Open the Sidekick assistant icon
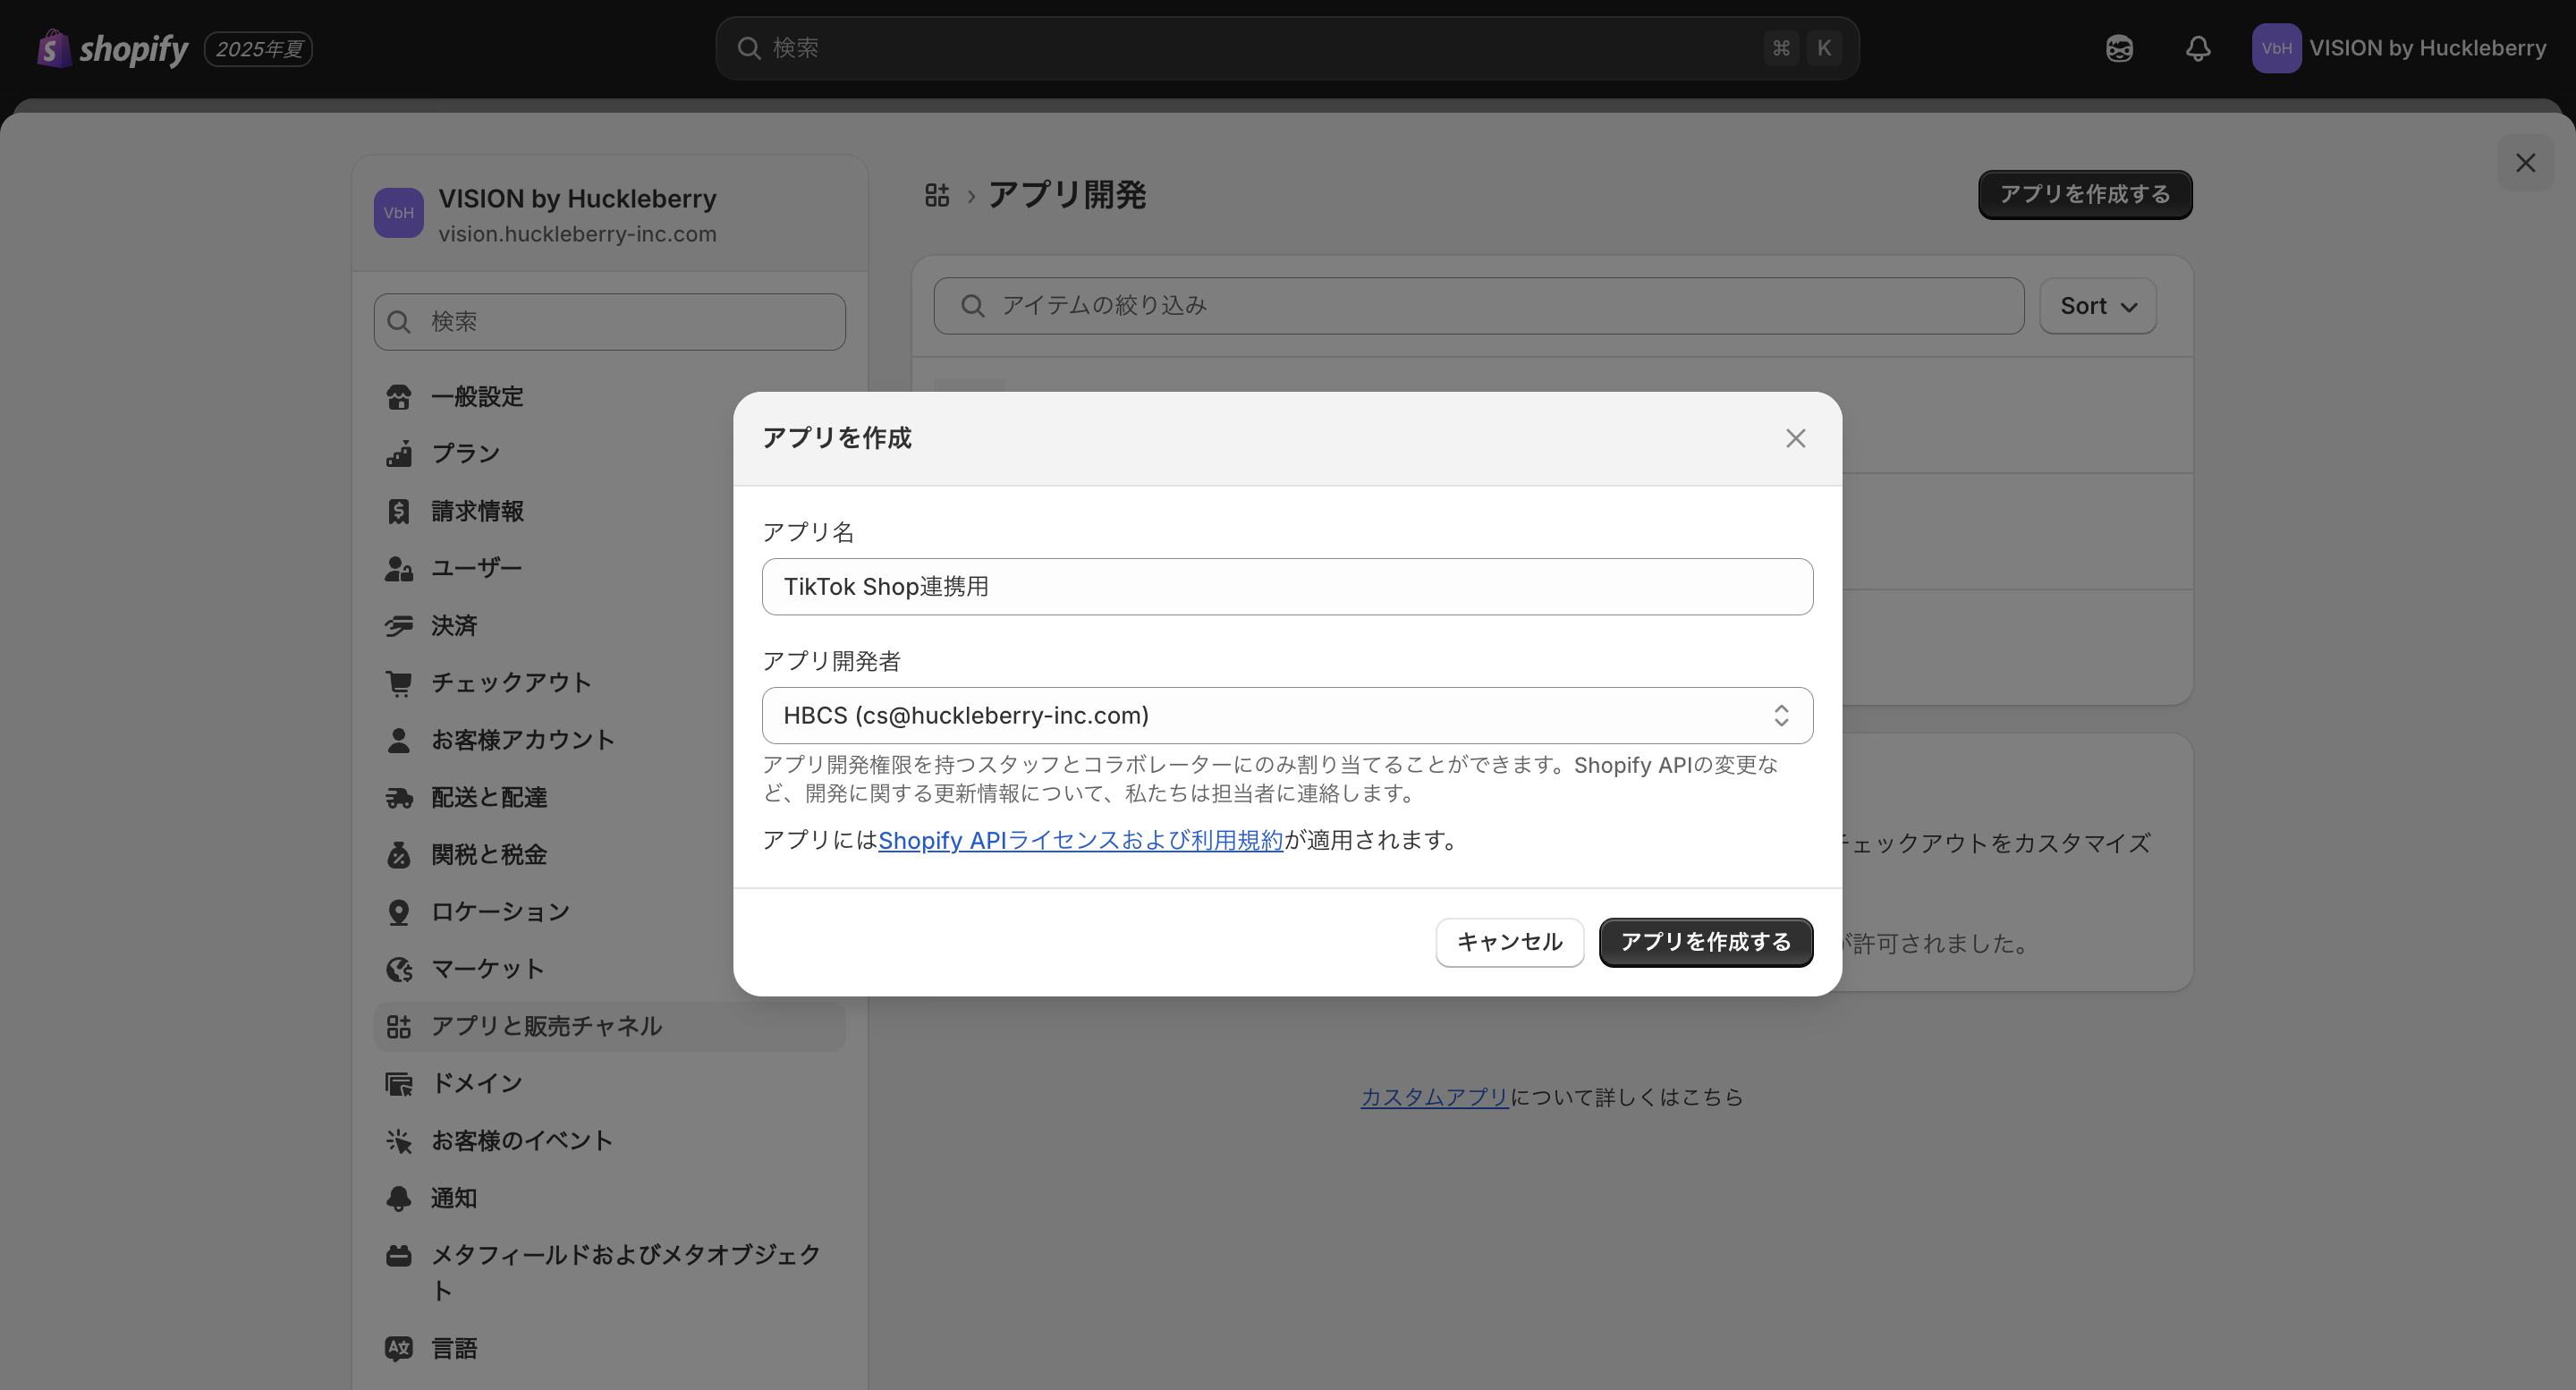 pyautogui.click(x=2119, y=48)
